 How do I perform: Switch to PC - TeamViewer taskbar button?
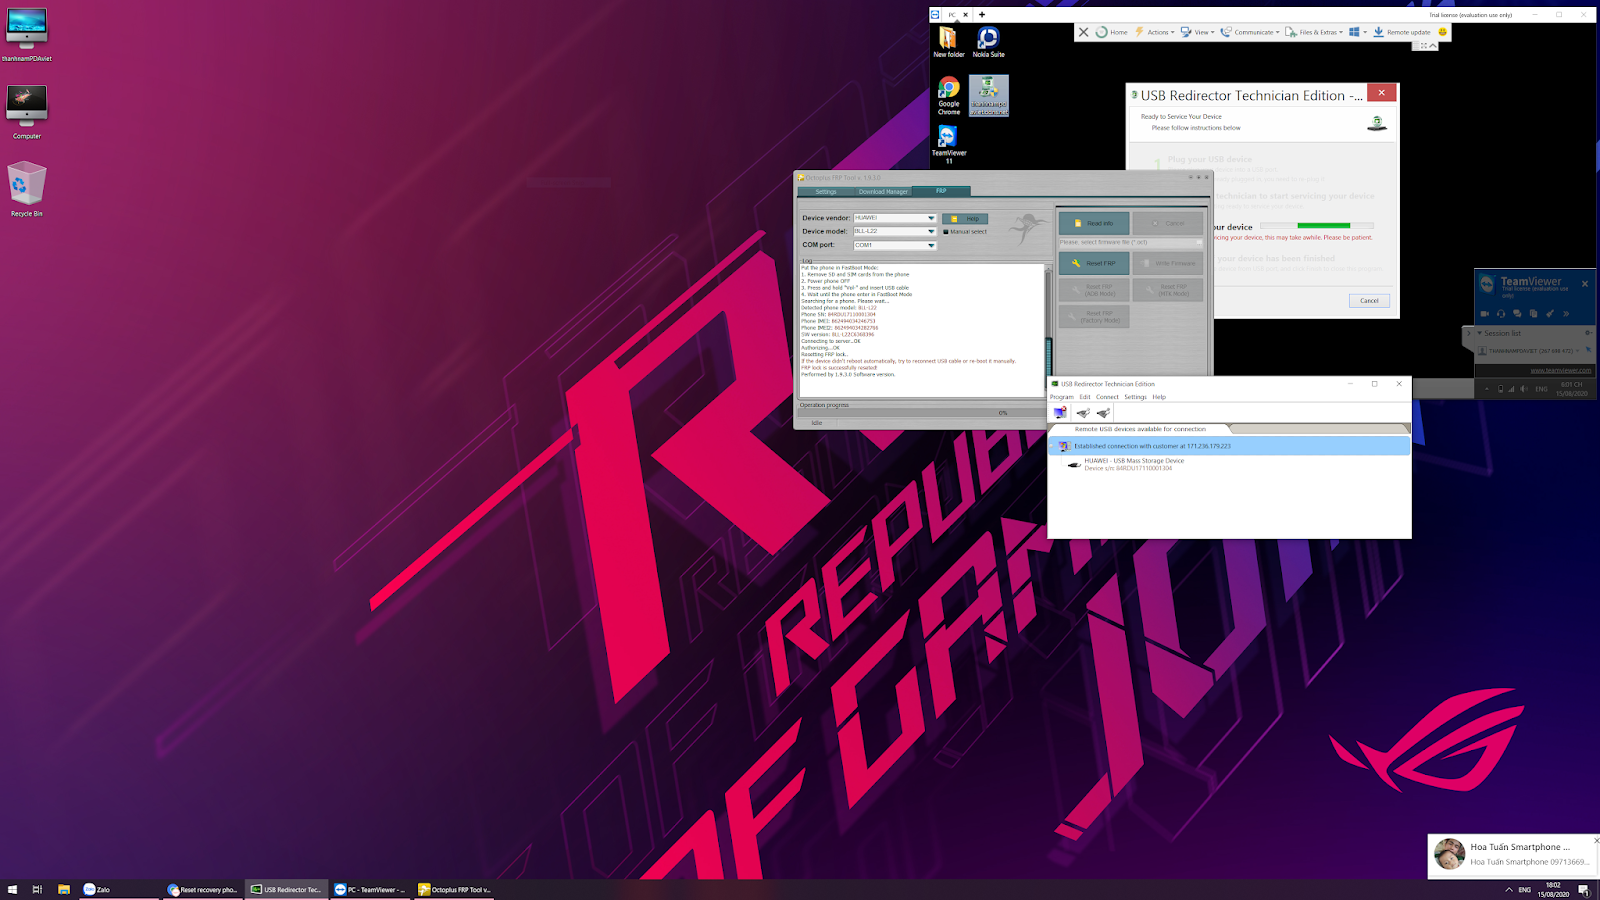point(369,889)
